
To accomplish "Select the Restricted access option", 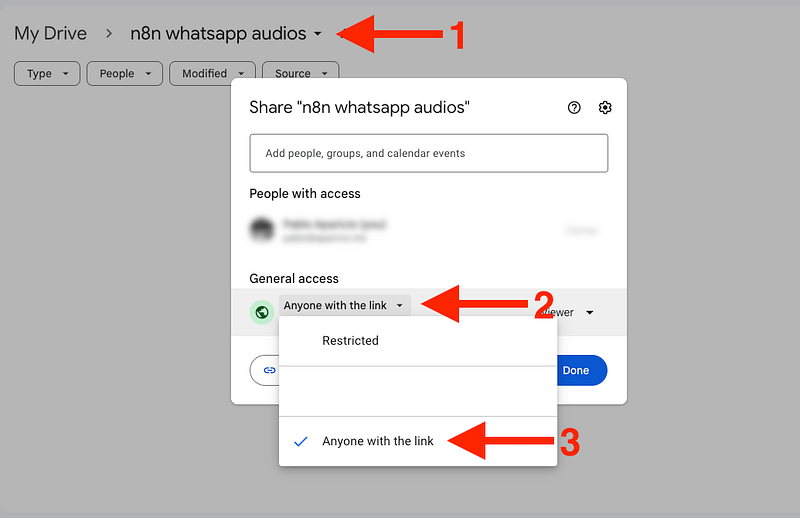I will click(350, 341).
